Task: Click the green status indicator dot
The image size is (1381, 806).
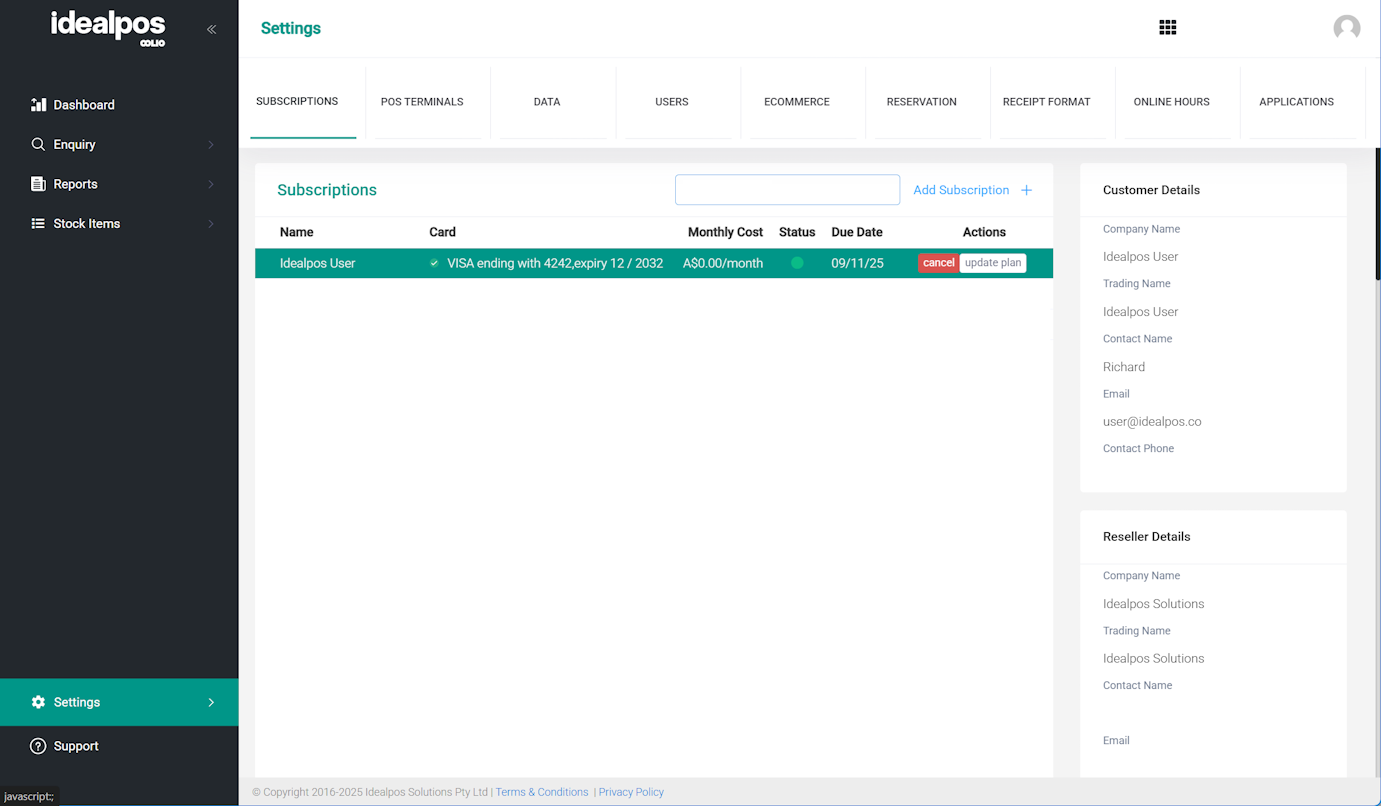Action: (797, 263)
